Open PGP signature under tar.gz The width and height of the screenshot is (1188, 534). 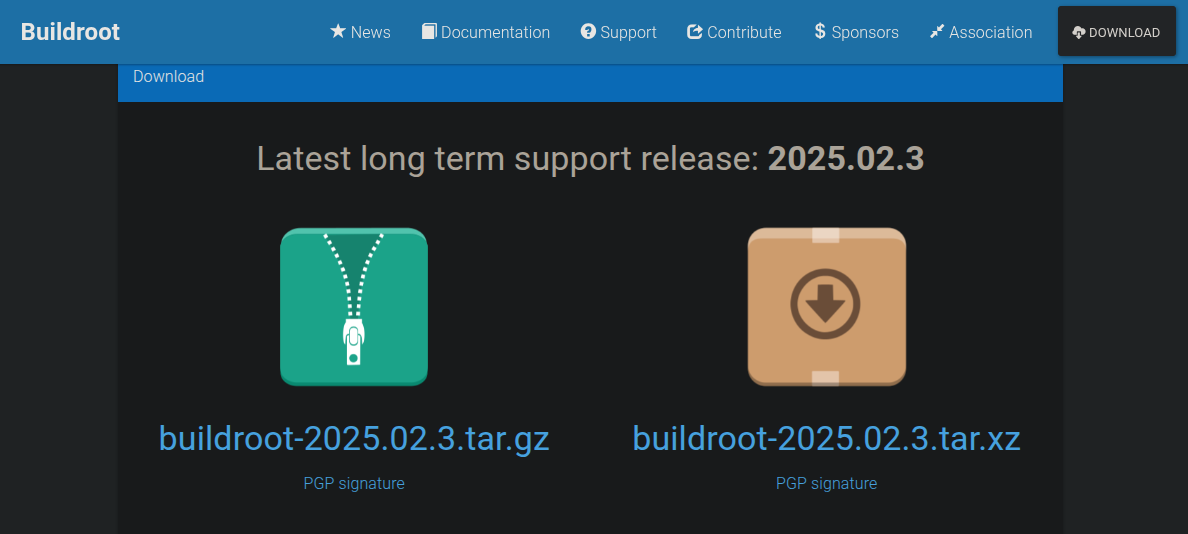click(x=354, y=483)
